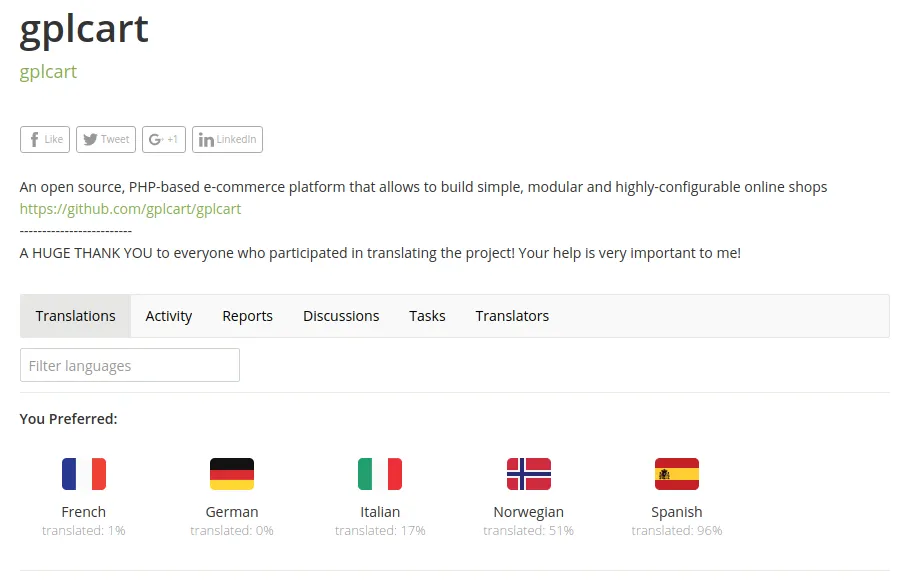Click the 'translated: 0%' text
Image resolution: width=913 pixels, height=582 pixels.
[x=232, y=531]
